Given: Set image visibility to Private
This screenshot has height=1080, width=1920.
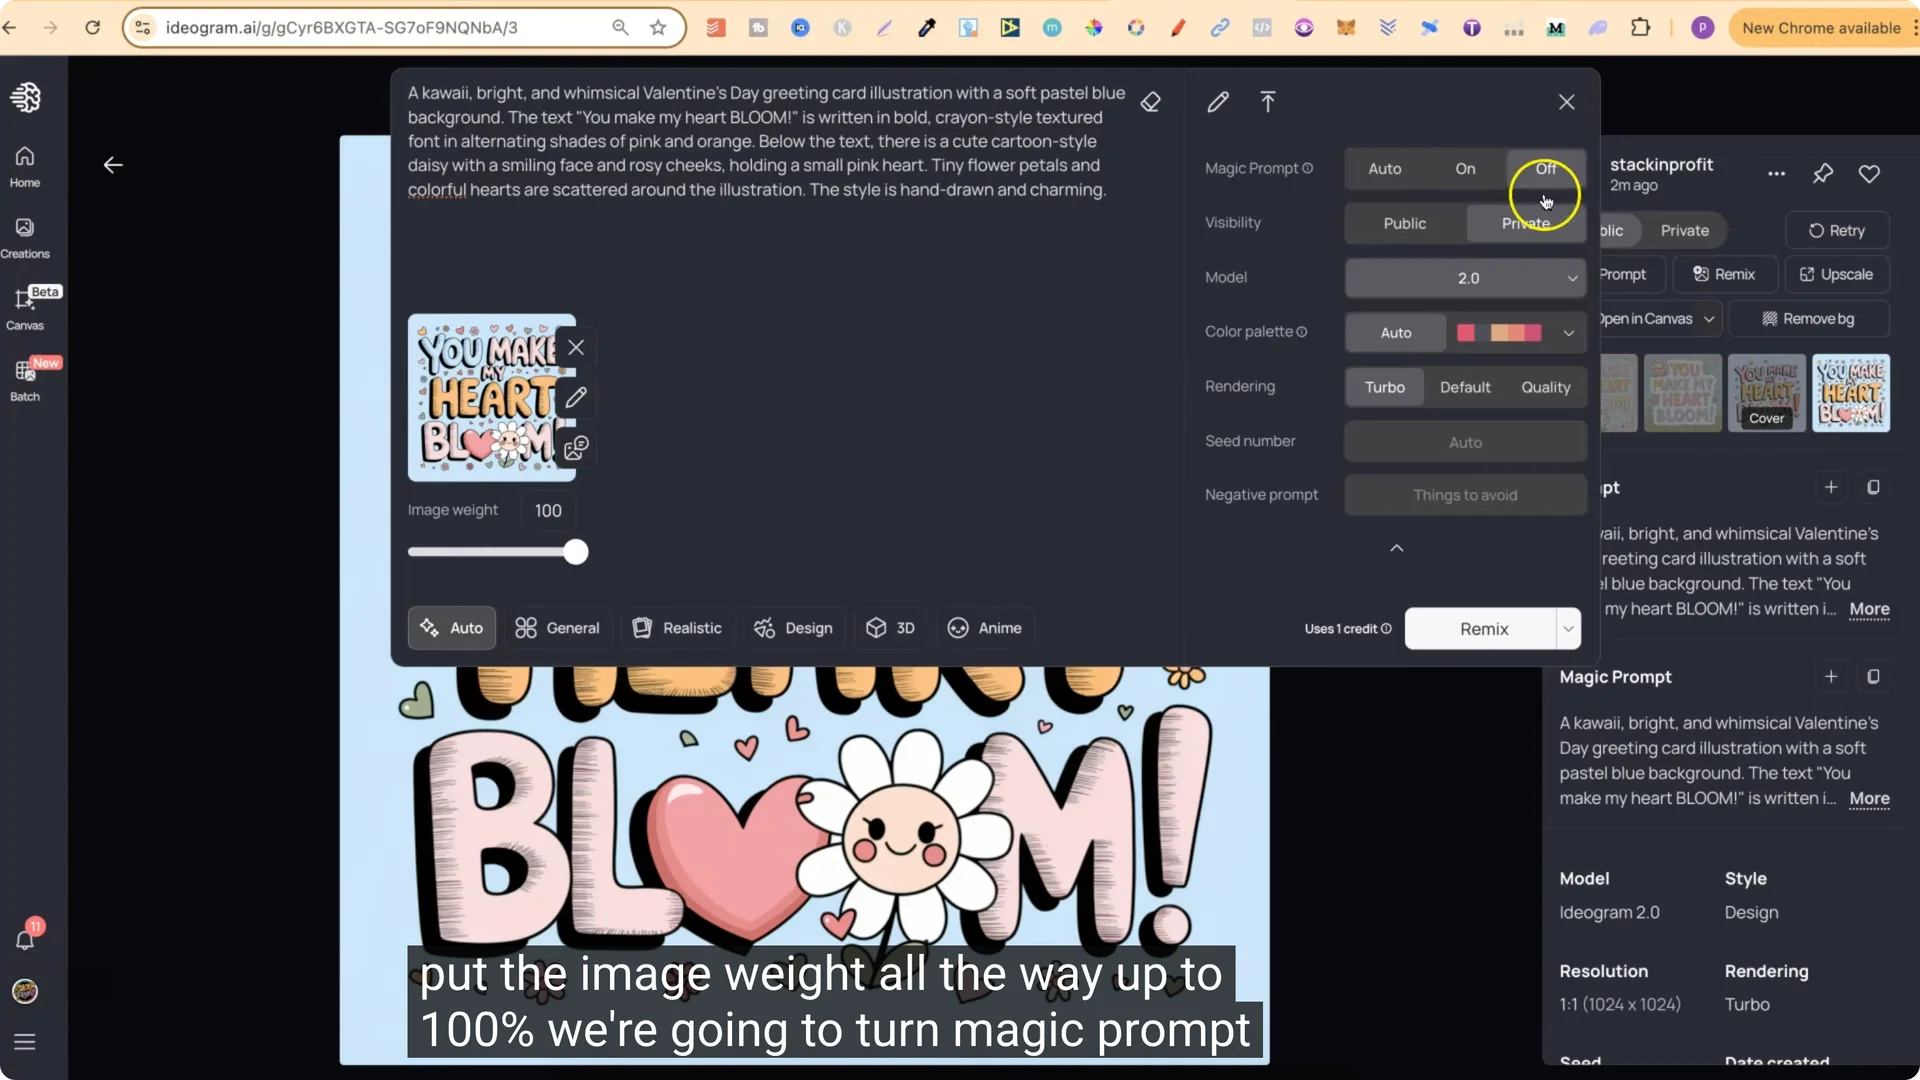Looking at the screenshot, I should [x=1524, y=223].
